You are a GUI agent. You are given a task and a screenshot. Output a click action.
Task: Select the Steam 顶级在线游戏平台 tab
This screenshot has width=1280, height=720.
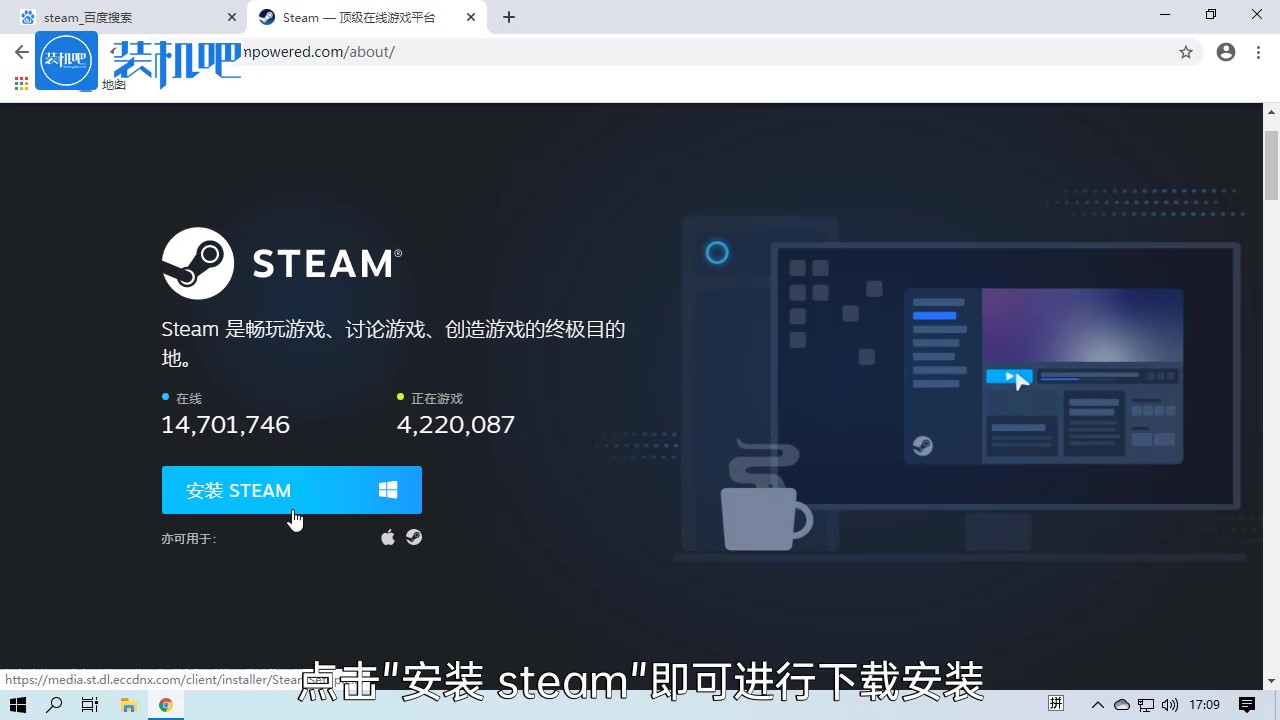click(x=358, y=17)
